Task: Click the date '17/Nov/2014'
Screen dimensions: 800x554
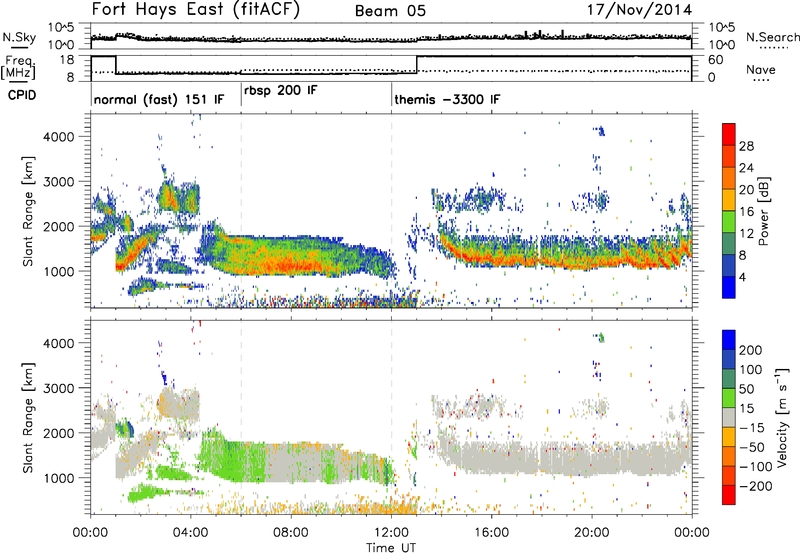Action: tap(639, 10)
